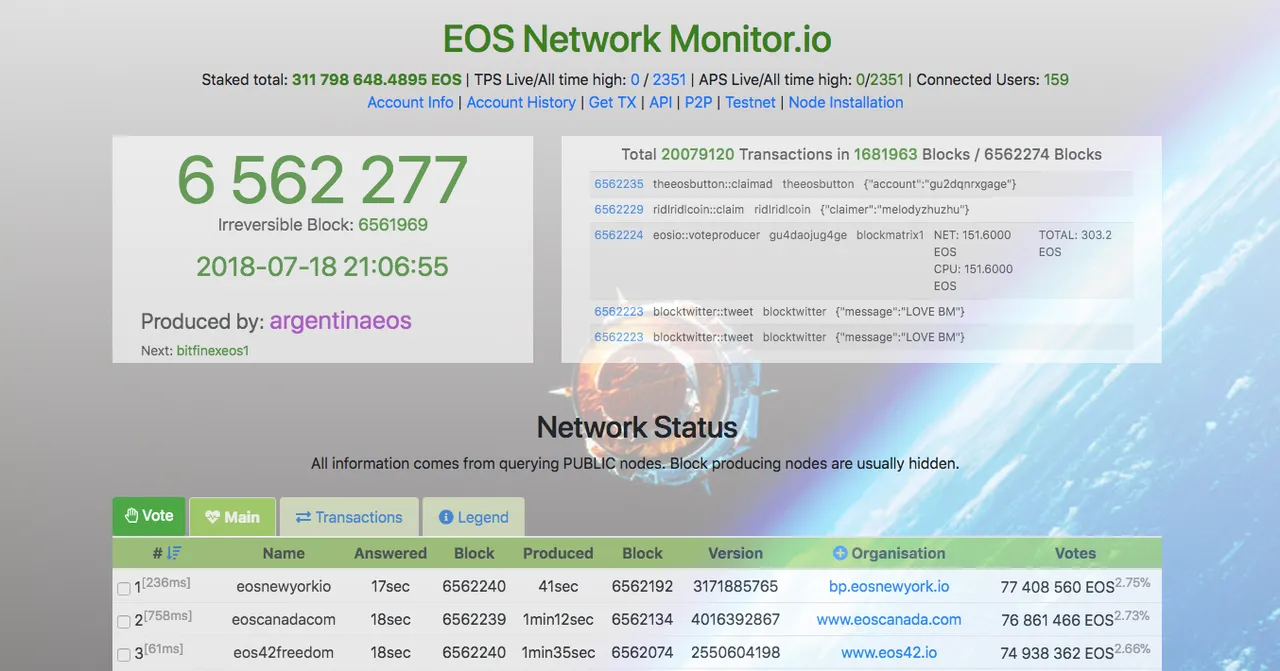Click next producer bitfinexeos1
Screen dimensions: 1280x671
pyautogui.click(x=212, y=351)
